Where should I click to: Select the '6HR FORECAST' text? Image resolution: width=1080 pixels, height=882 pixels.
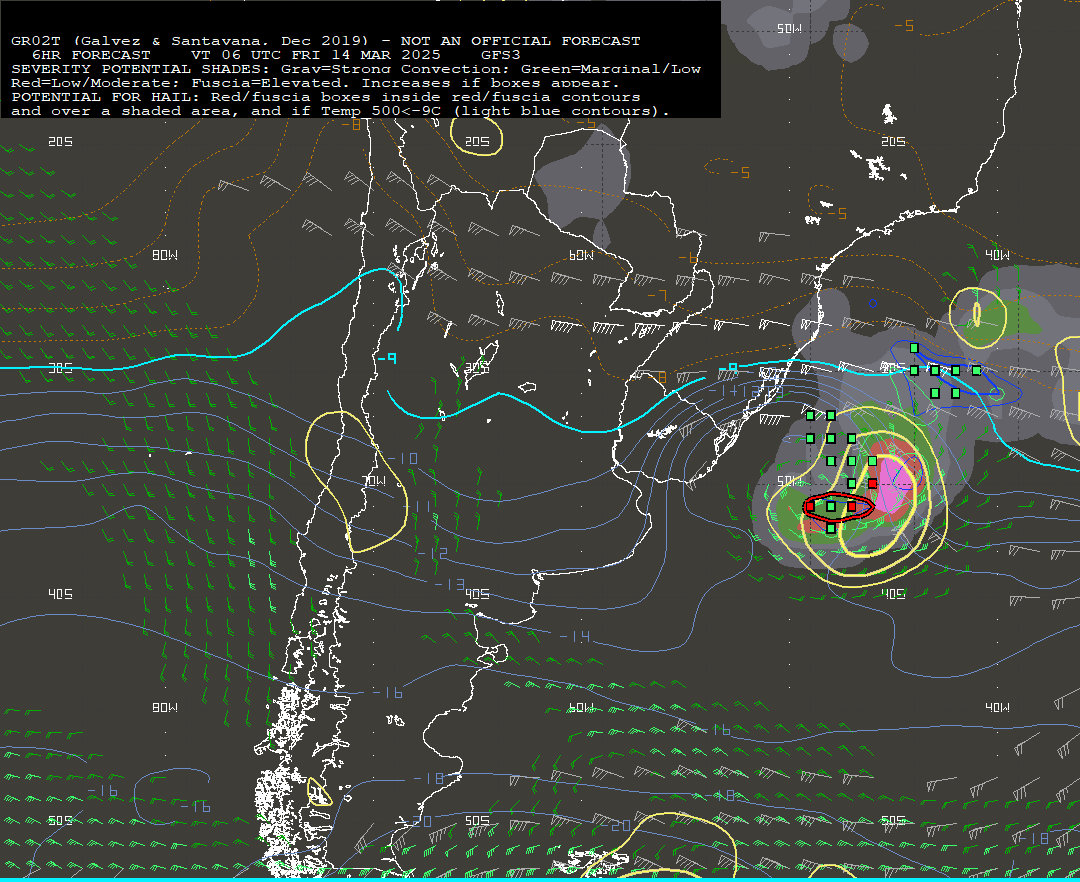click(91, 55)
